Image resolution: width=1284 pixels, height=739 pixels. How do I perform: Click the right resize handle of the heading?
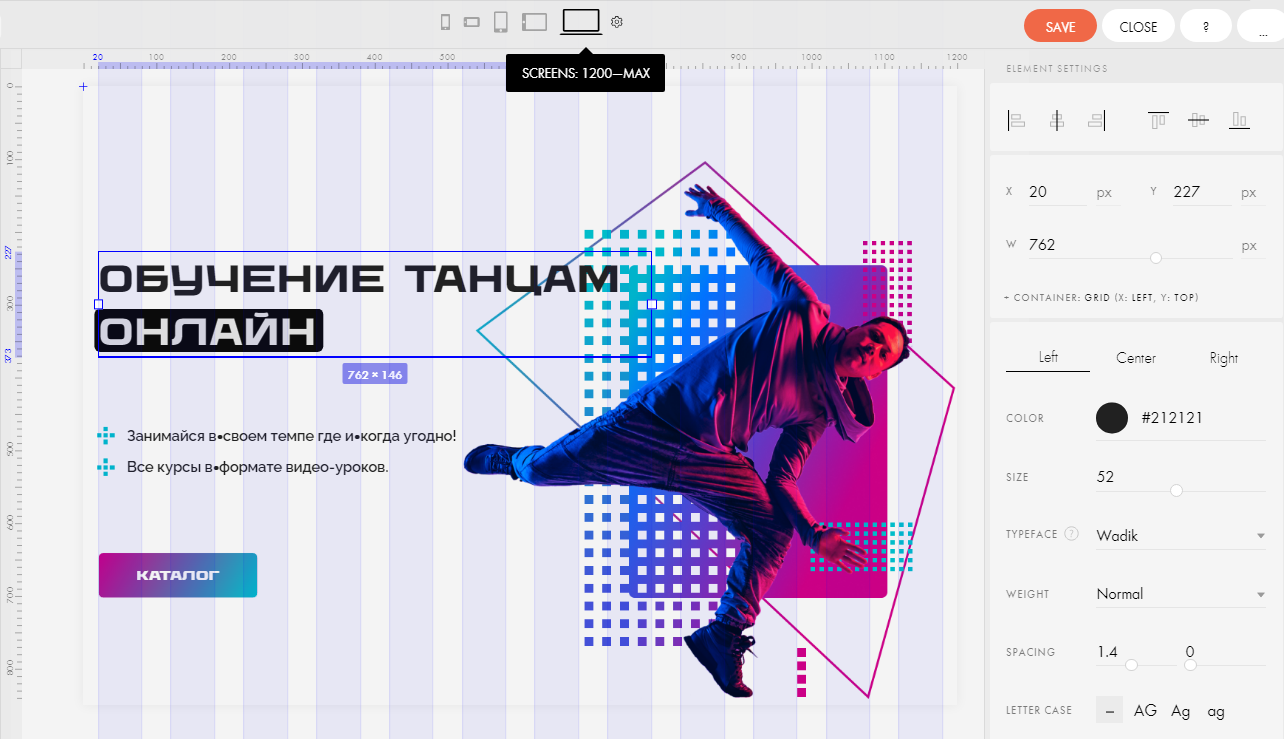point(652,304)
